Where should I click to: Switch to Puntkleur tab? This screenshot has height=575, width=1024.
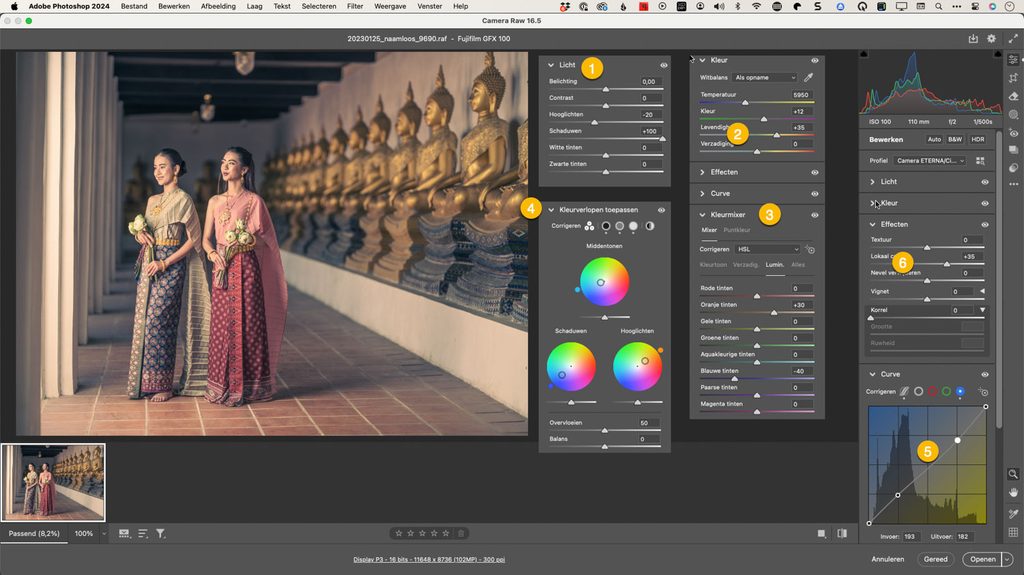(737, 230)
